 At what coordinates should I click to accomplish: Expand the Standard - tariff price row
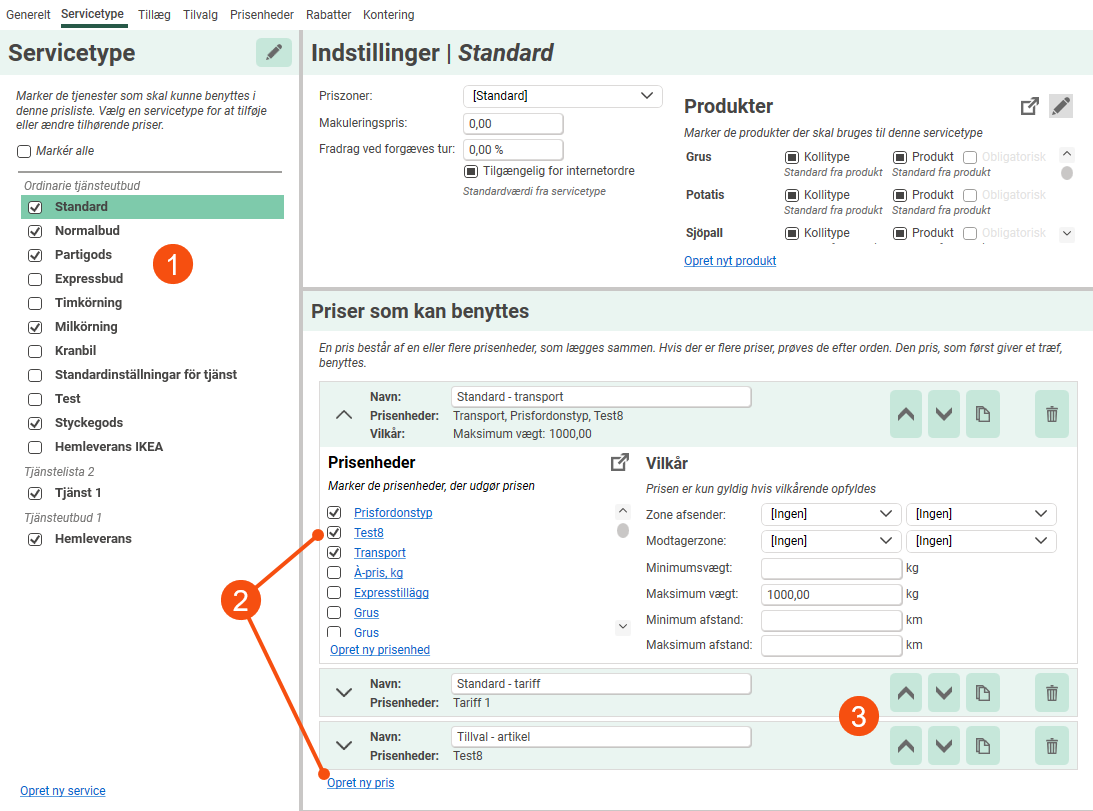click(x=344, y=692)
